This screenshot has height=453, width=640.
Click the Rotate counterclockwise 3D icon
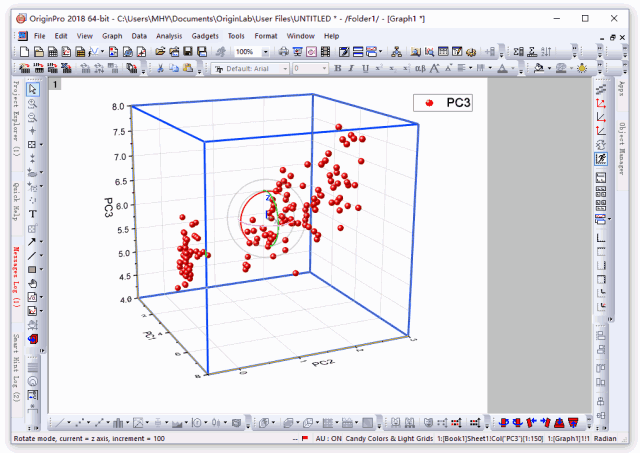tap(504, 423)
